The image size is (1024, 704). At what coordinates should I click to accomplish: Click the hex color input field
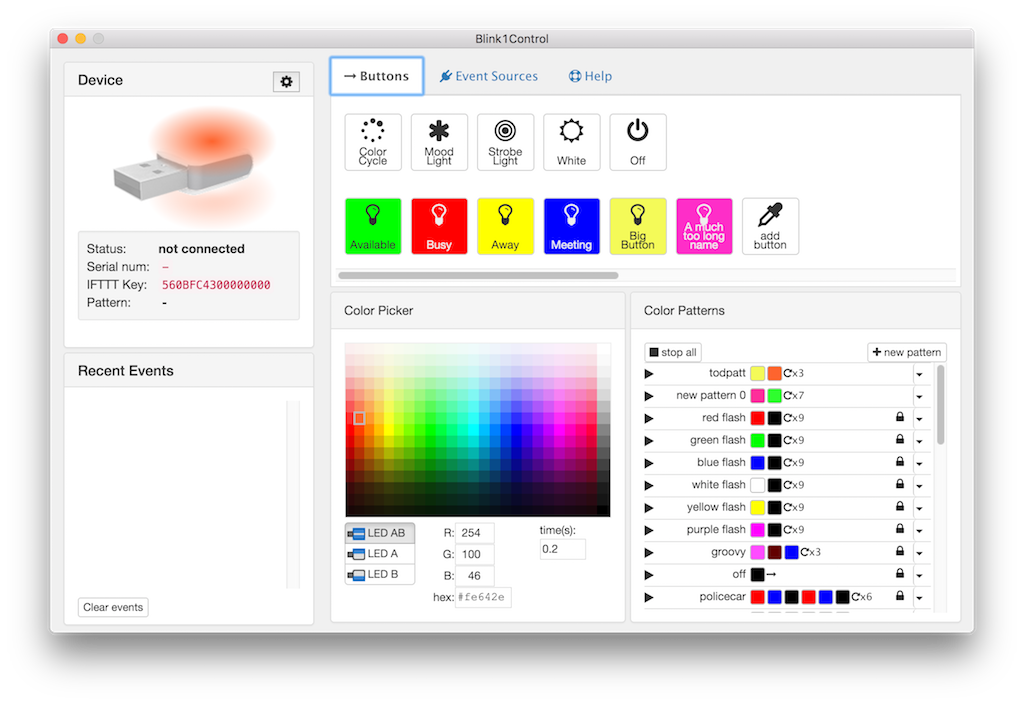[483, 597]
